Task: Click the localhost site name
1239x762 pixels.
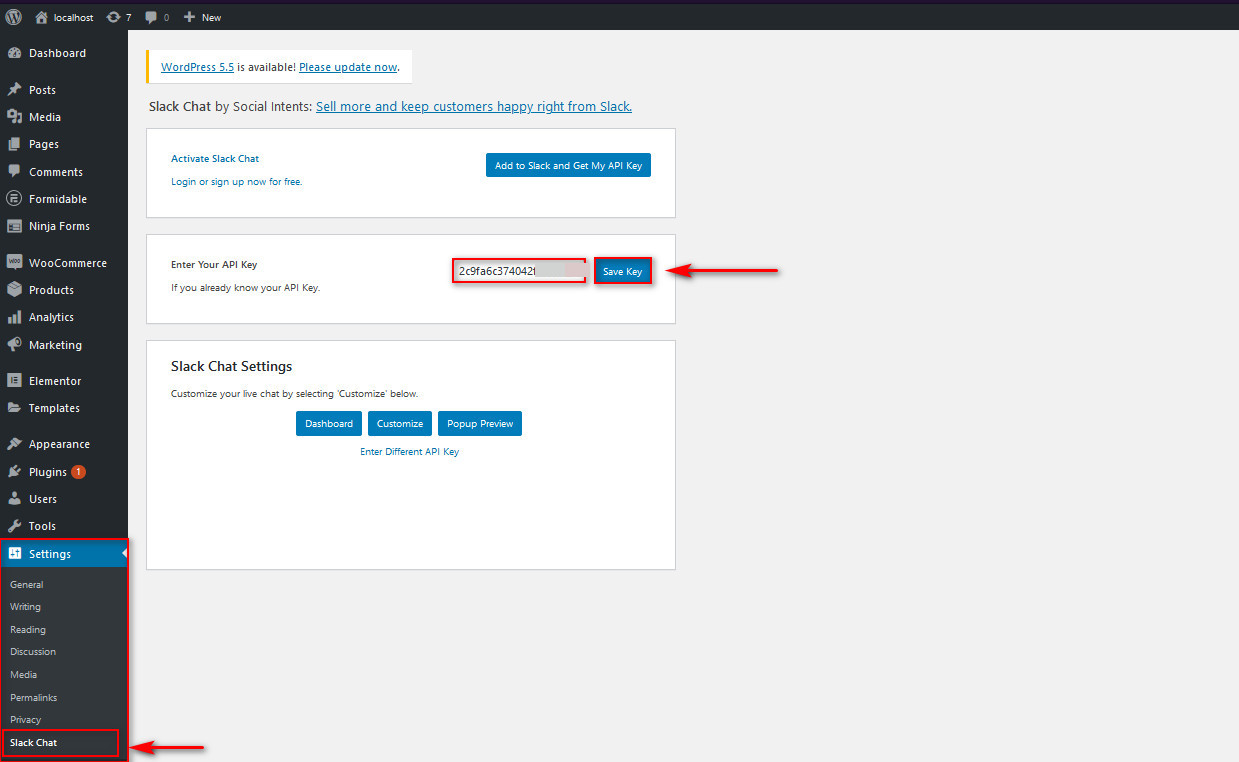Action: coord(74,17)
